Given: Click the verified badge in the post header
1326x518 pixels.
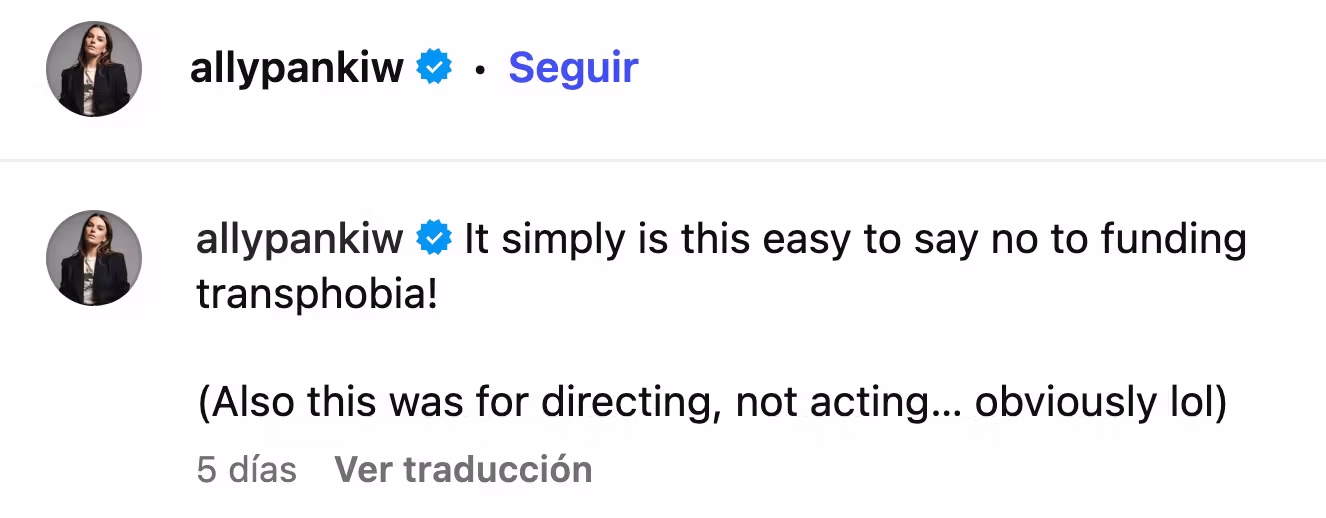Looking at the screenshot, I should (x=434, y=68).
